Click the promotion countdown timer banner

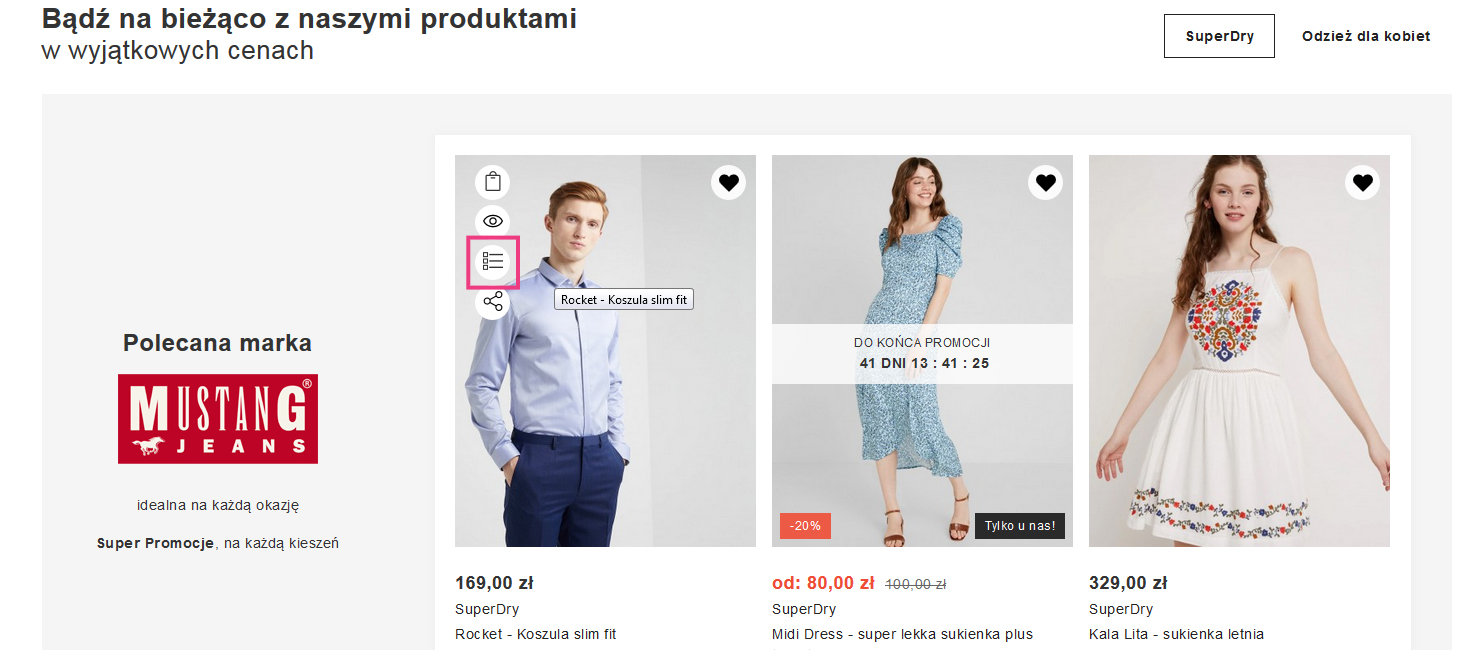pyautogui.click(x=922, y=353)
